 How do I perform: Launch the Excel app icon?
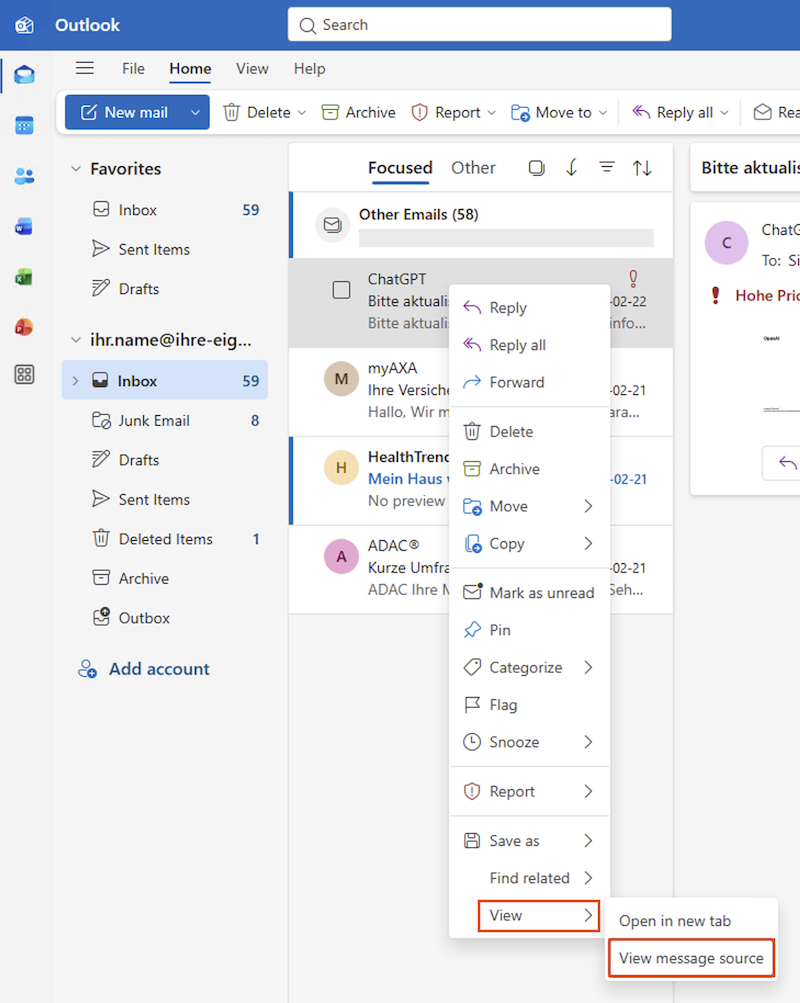point(24,277)
